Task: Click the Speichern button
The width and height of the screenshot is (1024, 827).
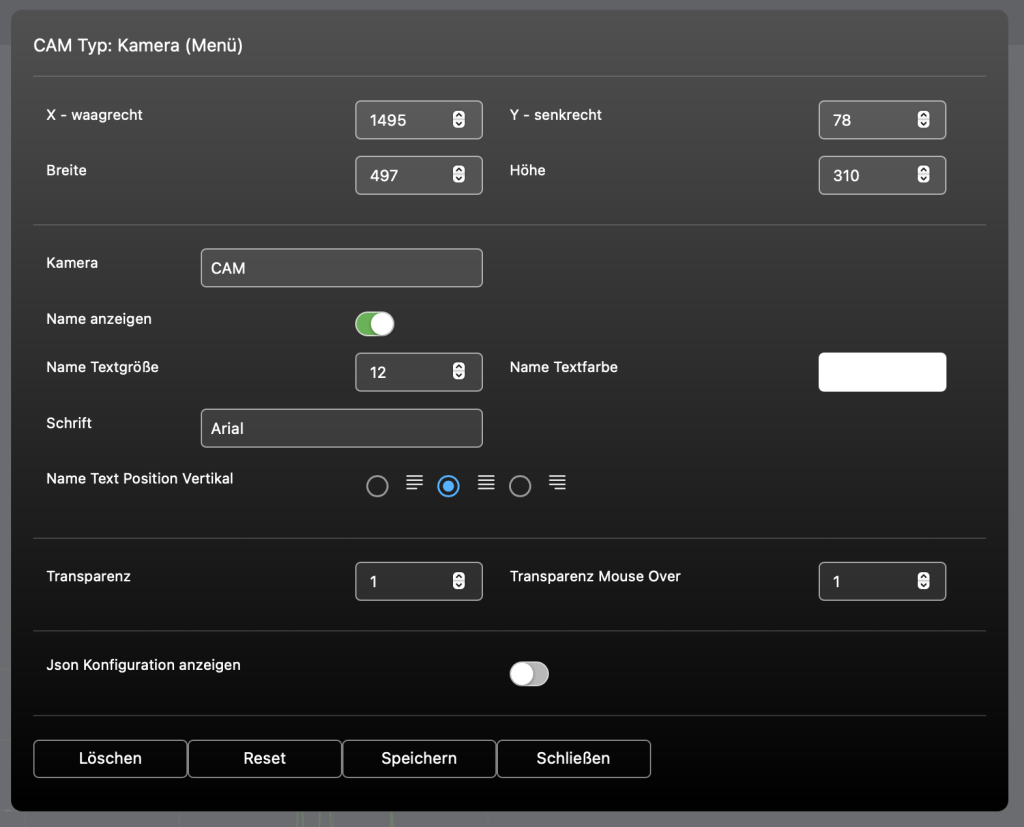Action: pos(419,758)
